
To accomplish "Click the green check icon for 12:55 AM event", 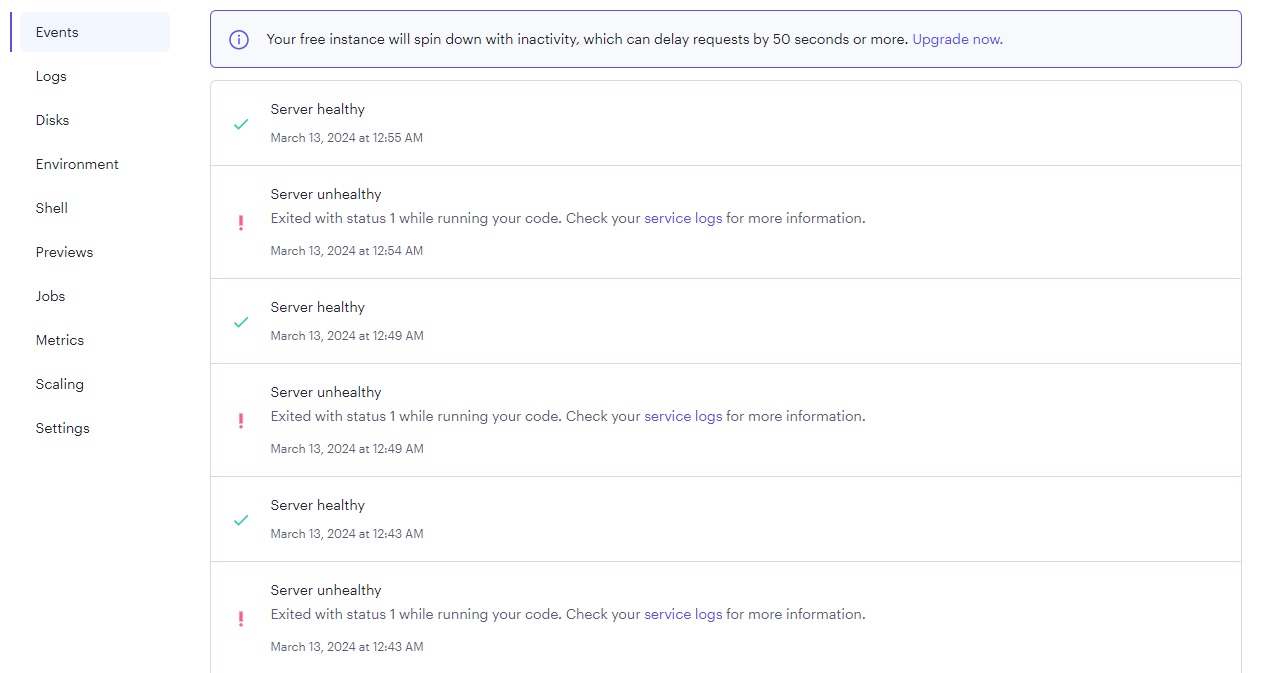I will (241, 124).
